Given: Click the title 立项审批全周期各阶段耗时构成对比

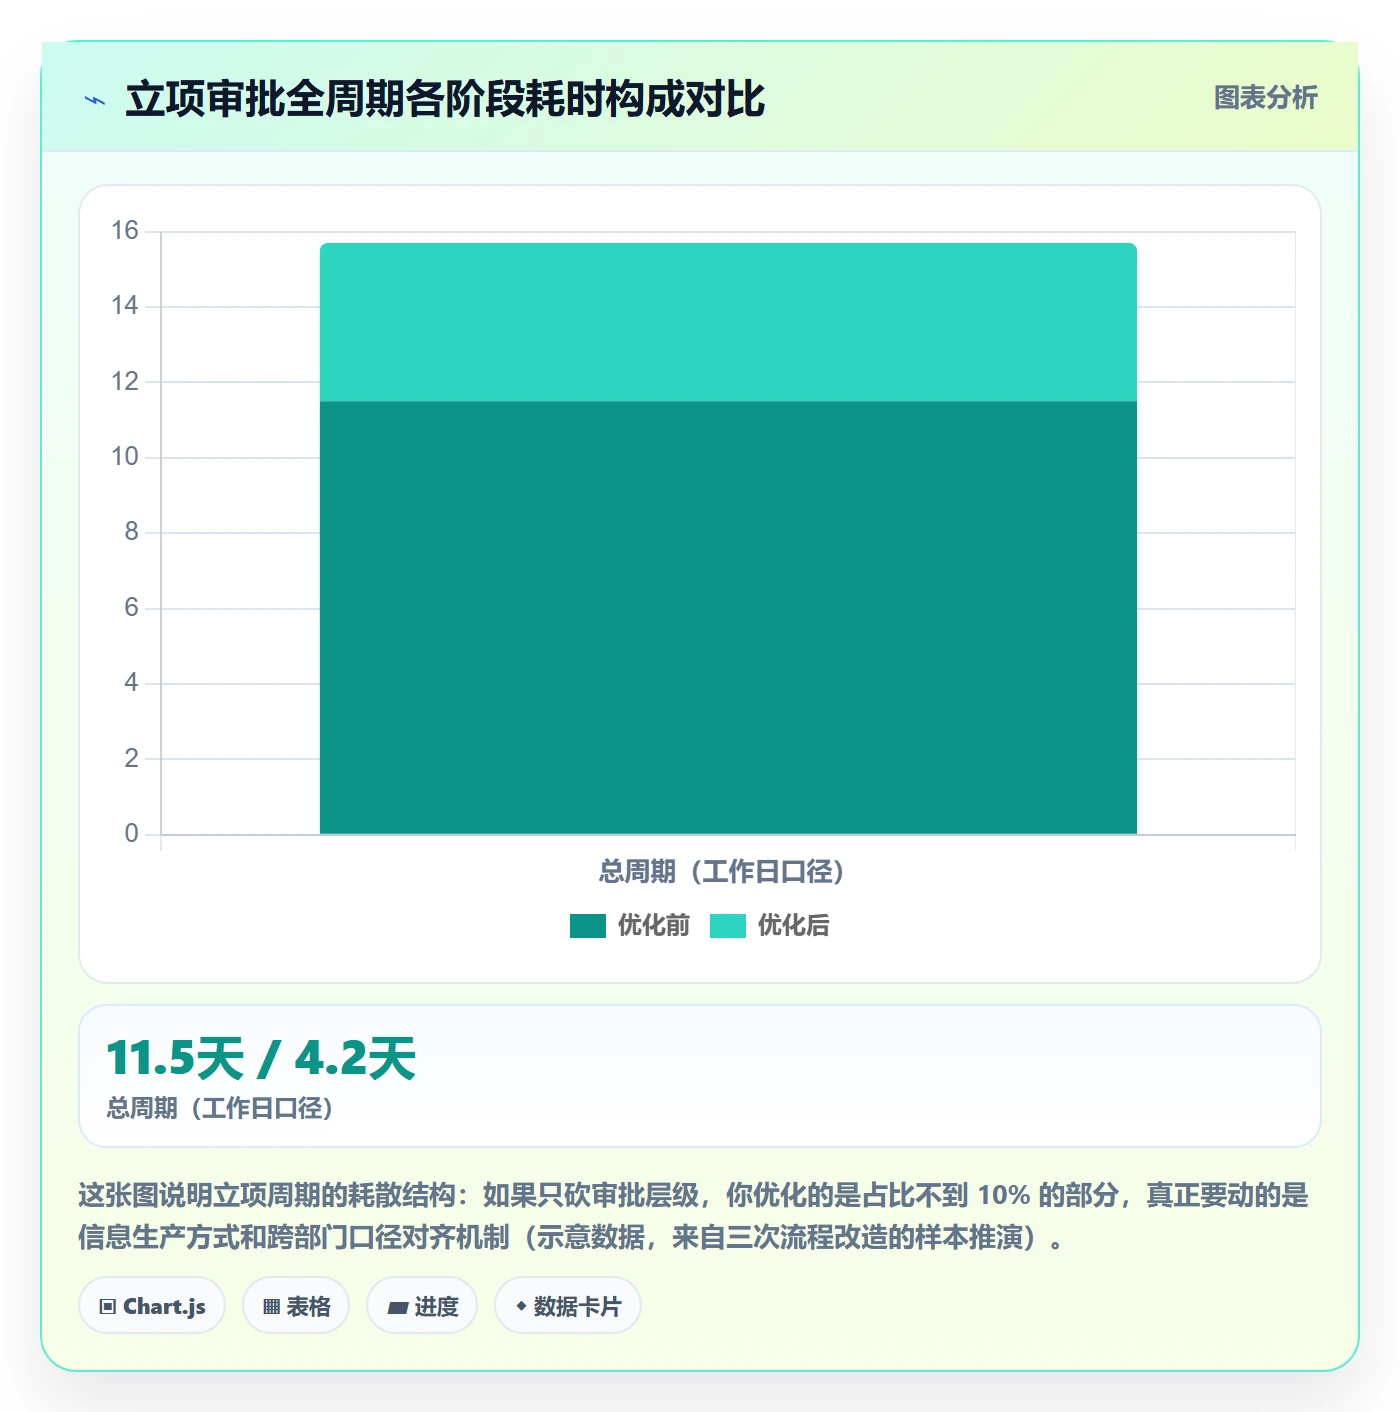Looking at the screenshot, I should (x=445, y=99).
